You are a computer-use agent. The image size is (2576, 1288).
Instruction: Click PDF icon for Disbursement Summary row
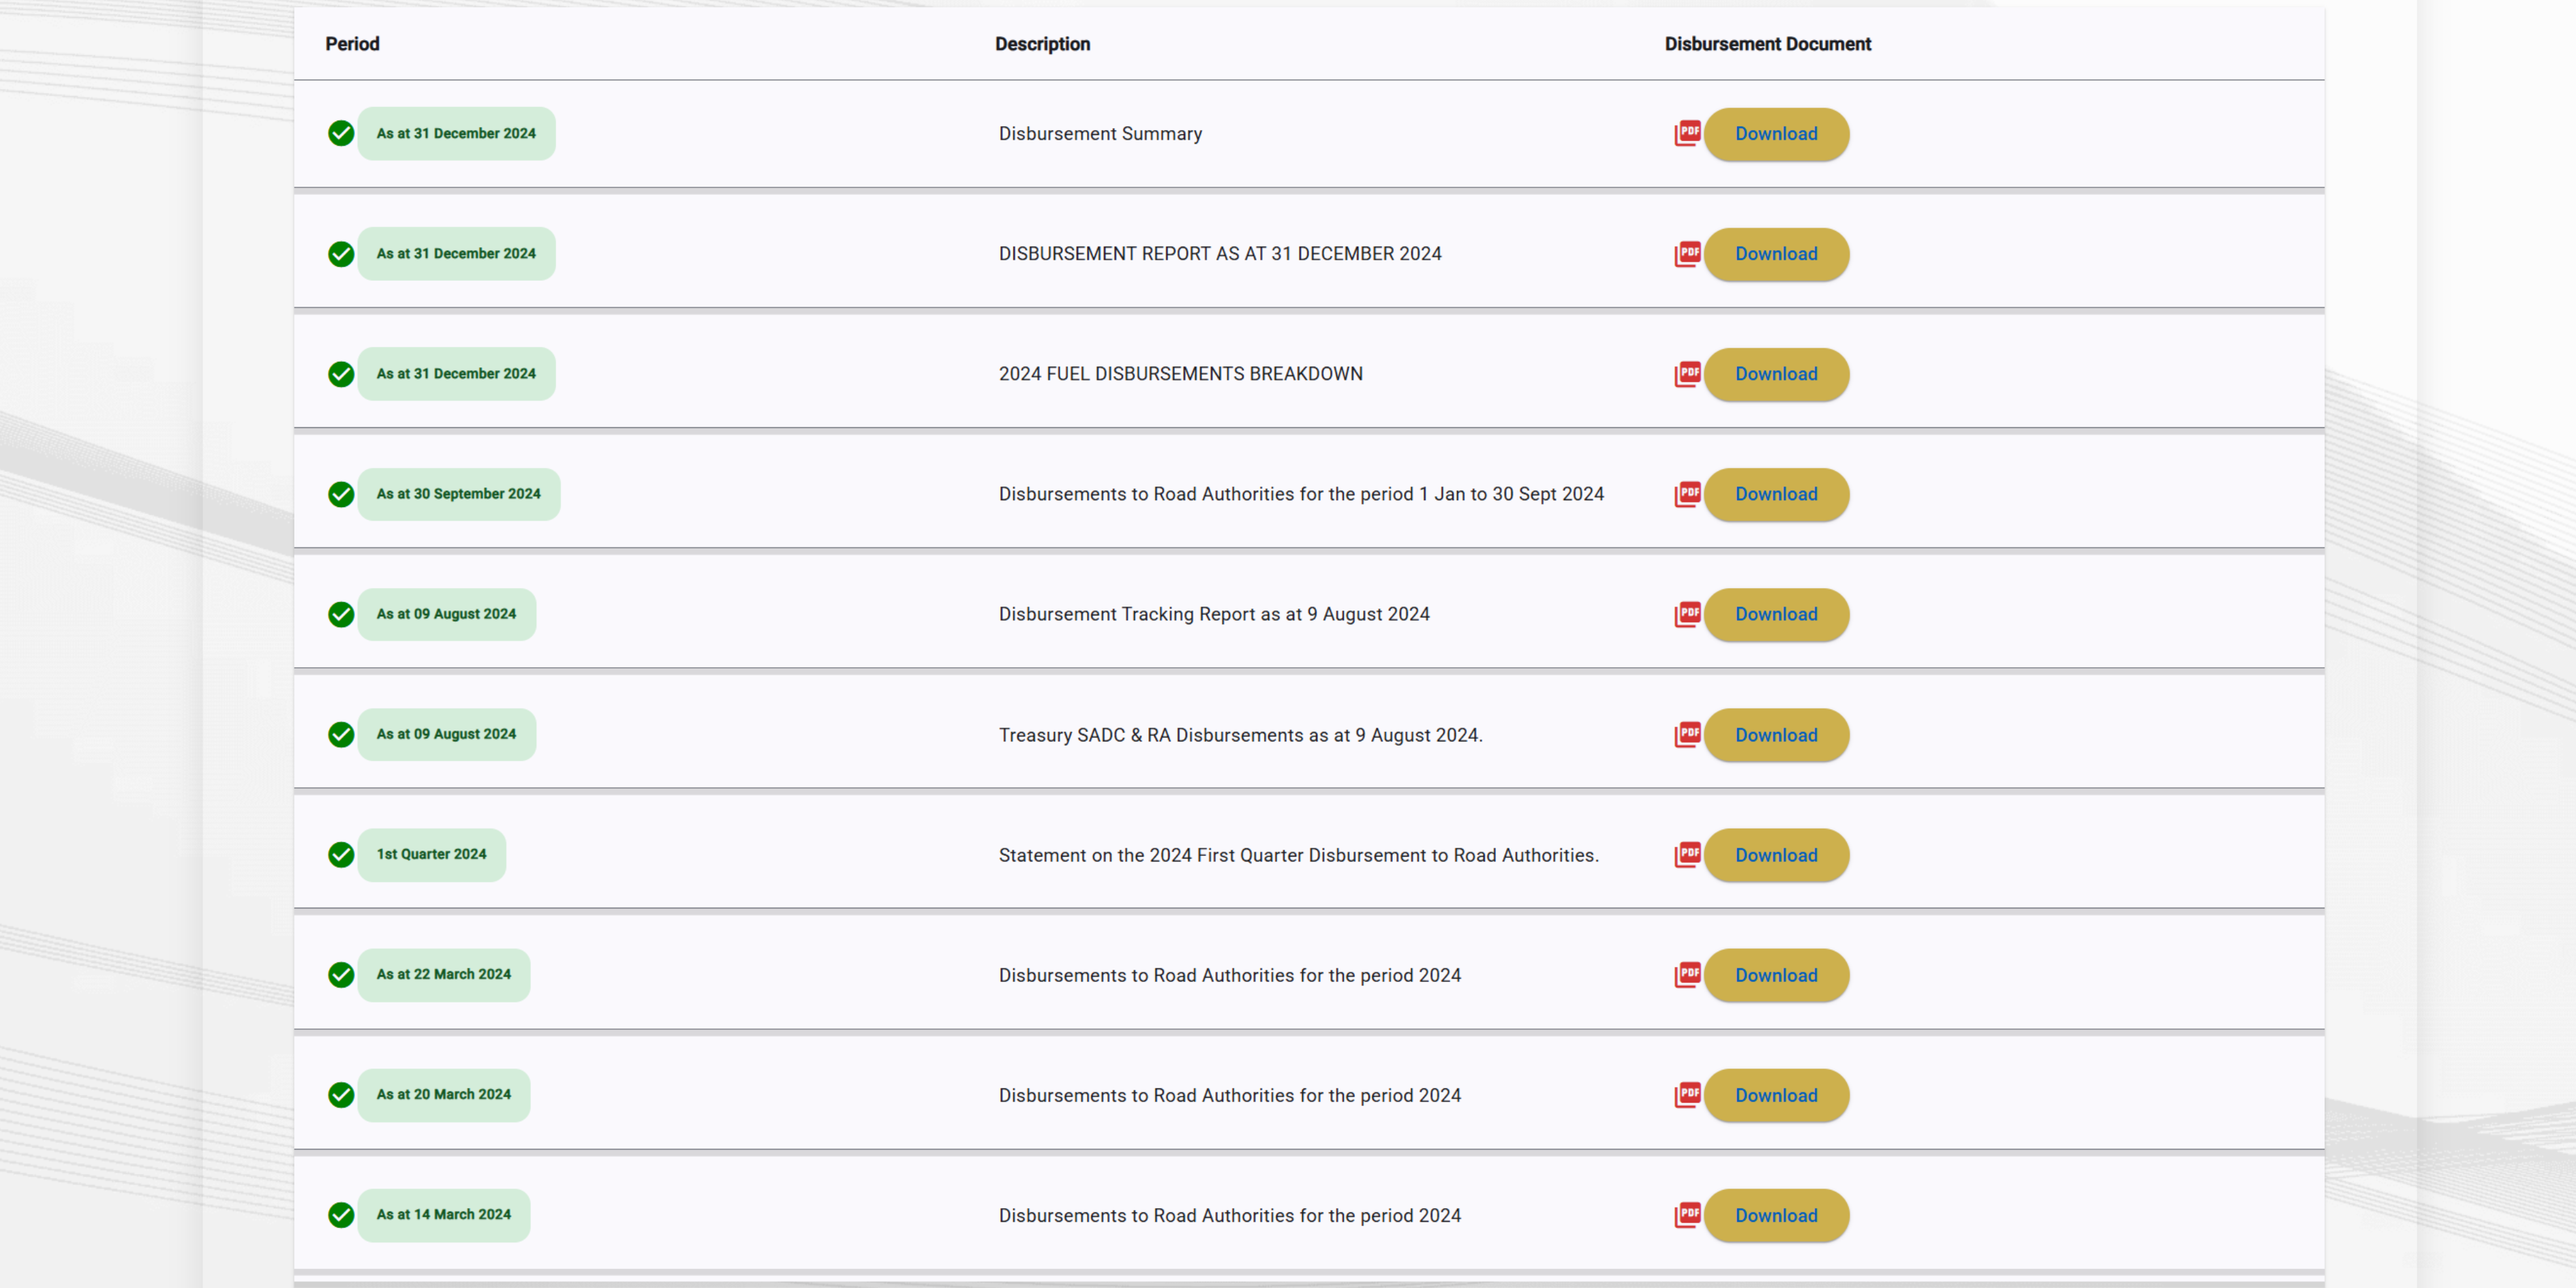click(x=1688, y=134)
